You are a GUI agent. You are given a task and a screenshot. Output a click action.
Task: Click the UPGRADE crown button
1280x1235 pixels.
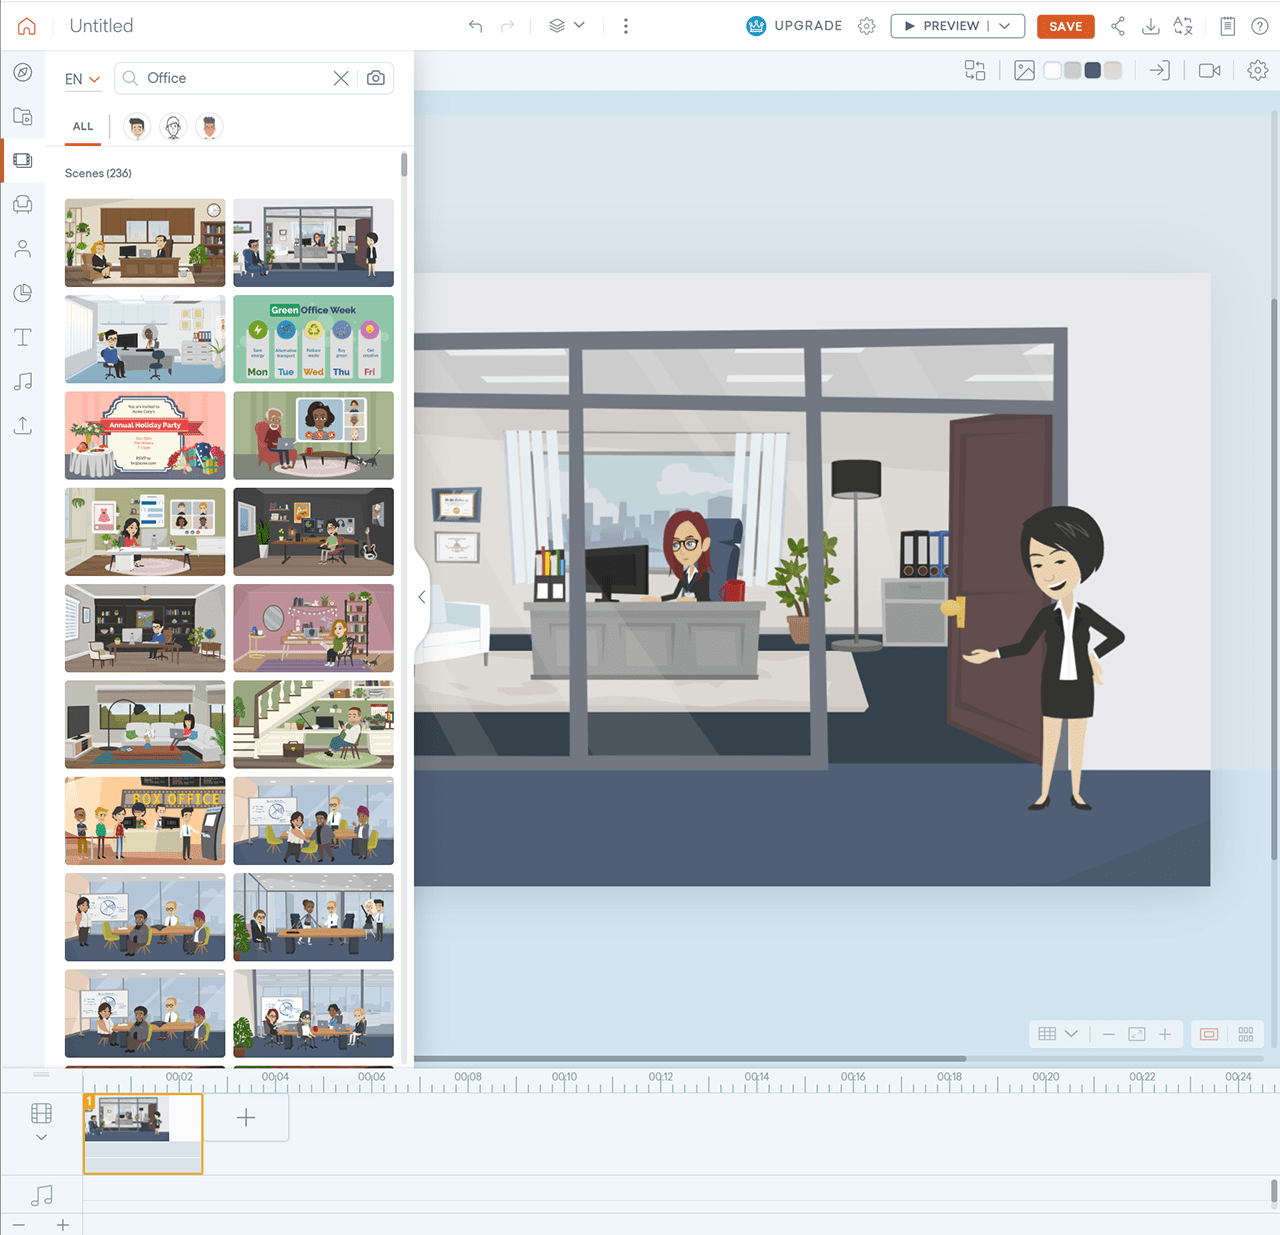tap(795, 26)
